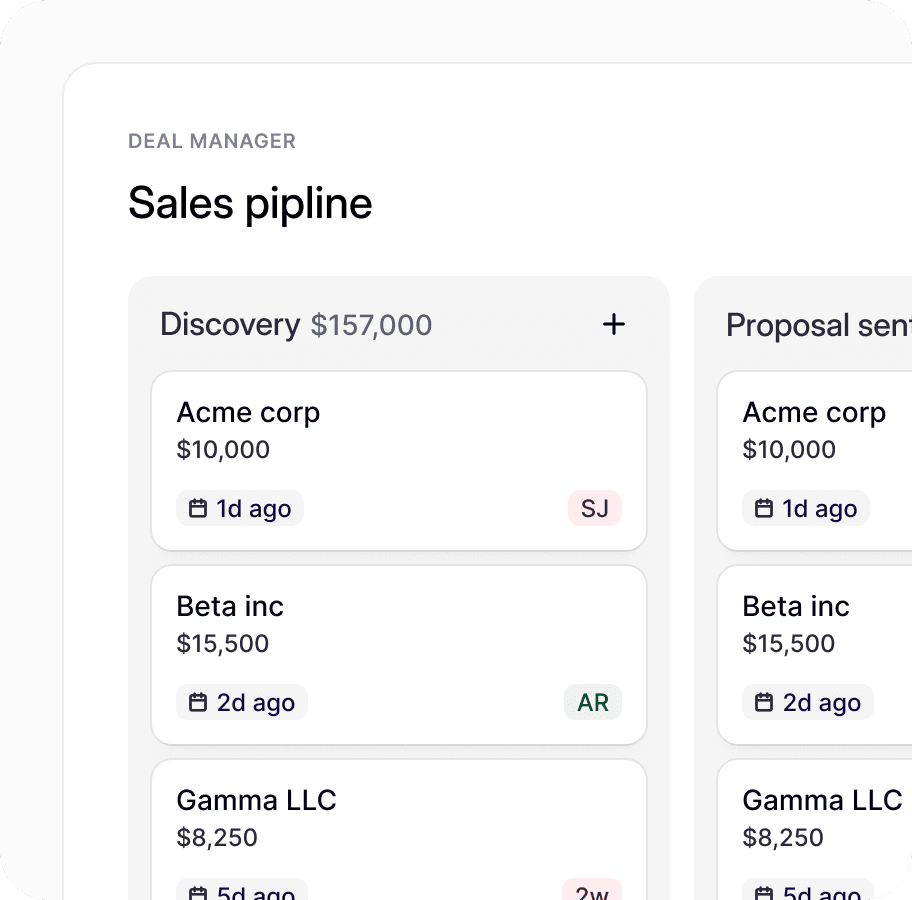Select the AR assignee badge
This screenshot has width=912, height=900.
[x=593, y=703]
